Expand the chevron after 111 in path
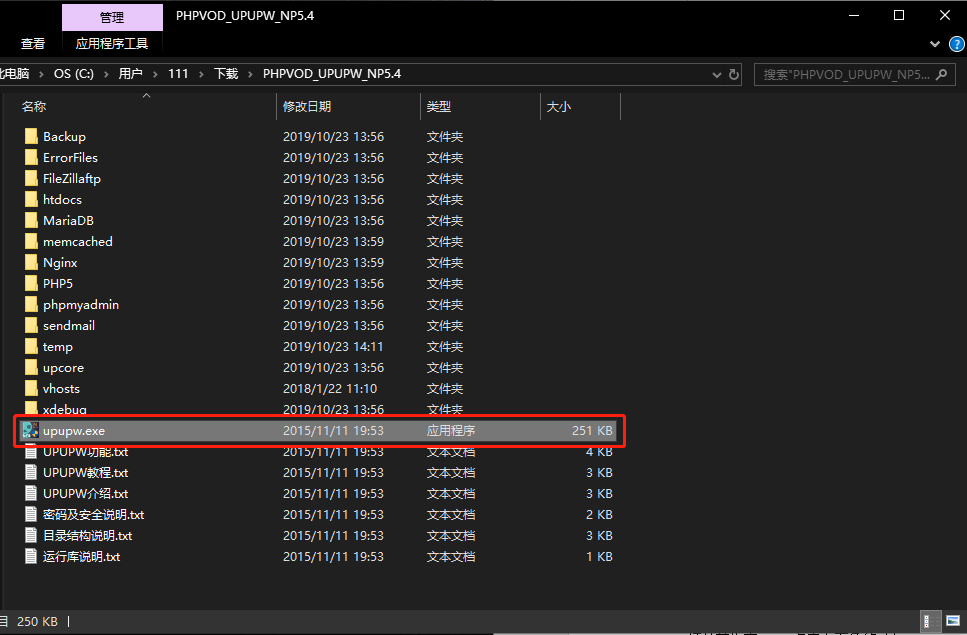The width and height of the screenshot is (967, 635). tap(201, 74)
